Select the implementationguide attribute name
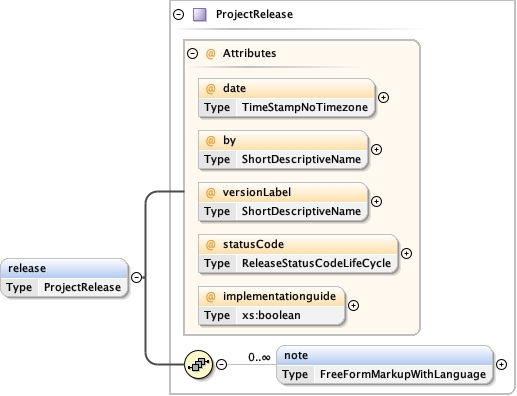 279,296
